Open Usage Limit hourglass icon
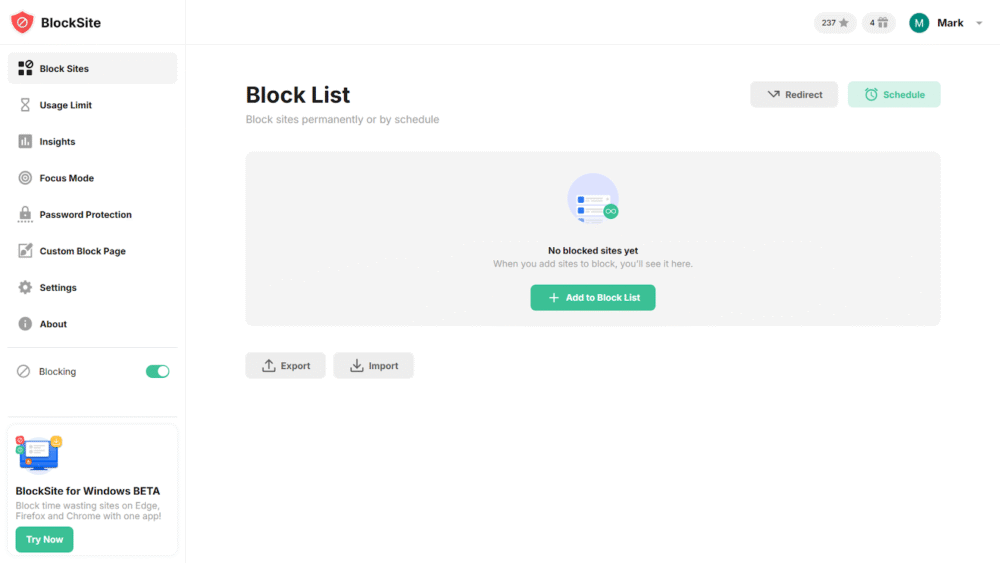The height and width of the screenshot is (563, 1000). click(25, 105)
